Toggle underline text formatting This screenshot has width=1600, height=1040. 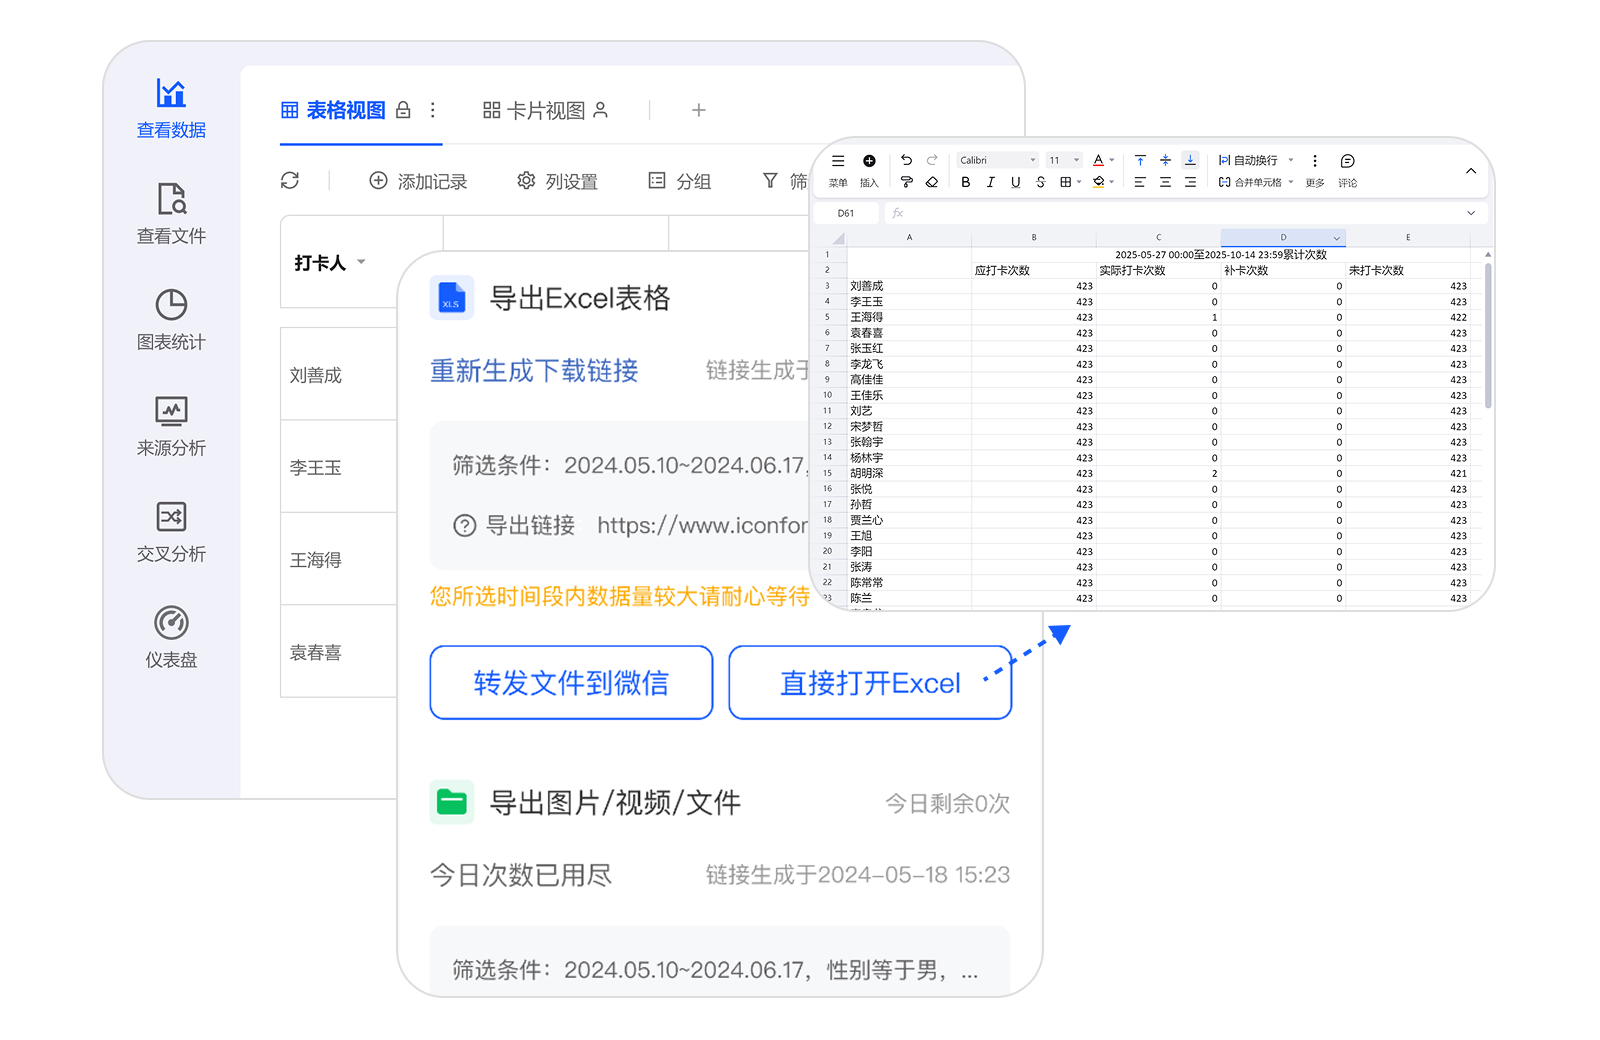pyautogui.click(x=1015, y=182)
